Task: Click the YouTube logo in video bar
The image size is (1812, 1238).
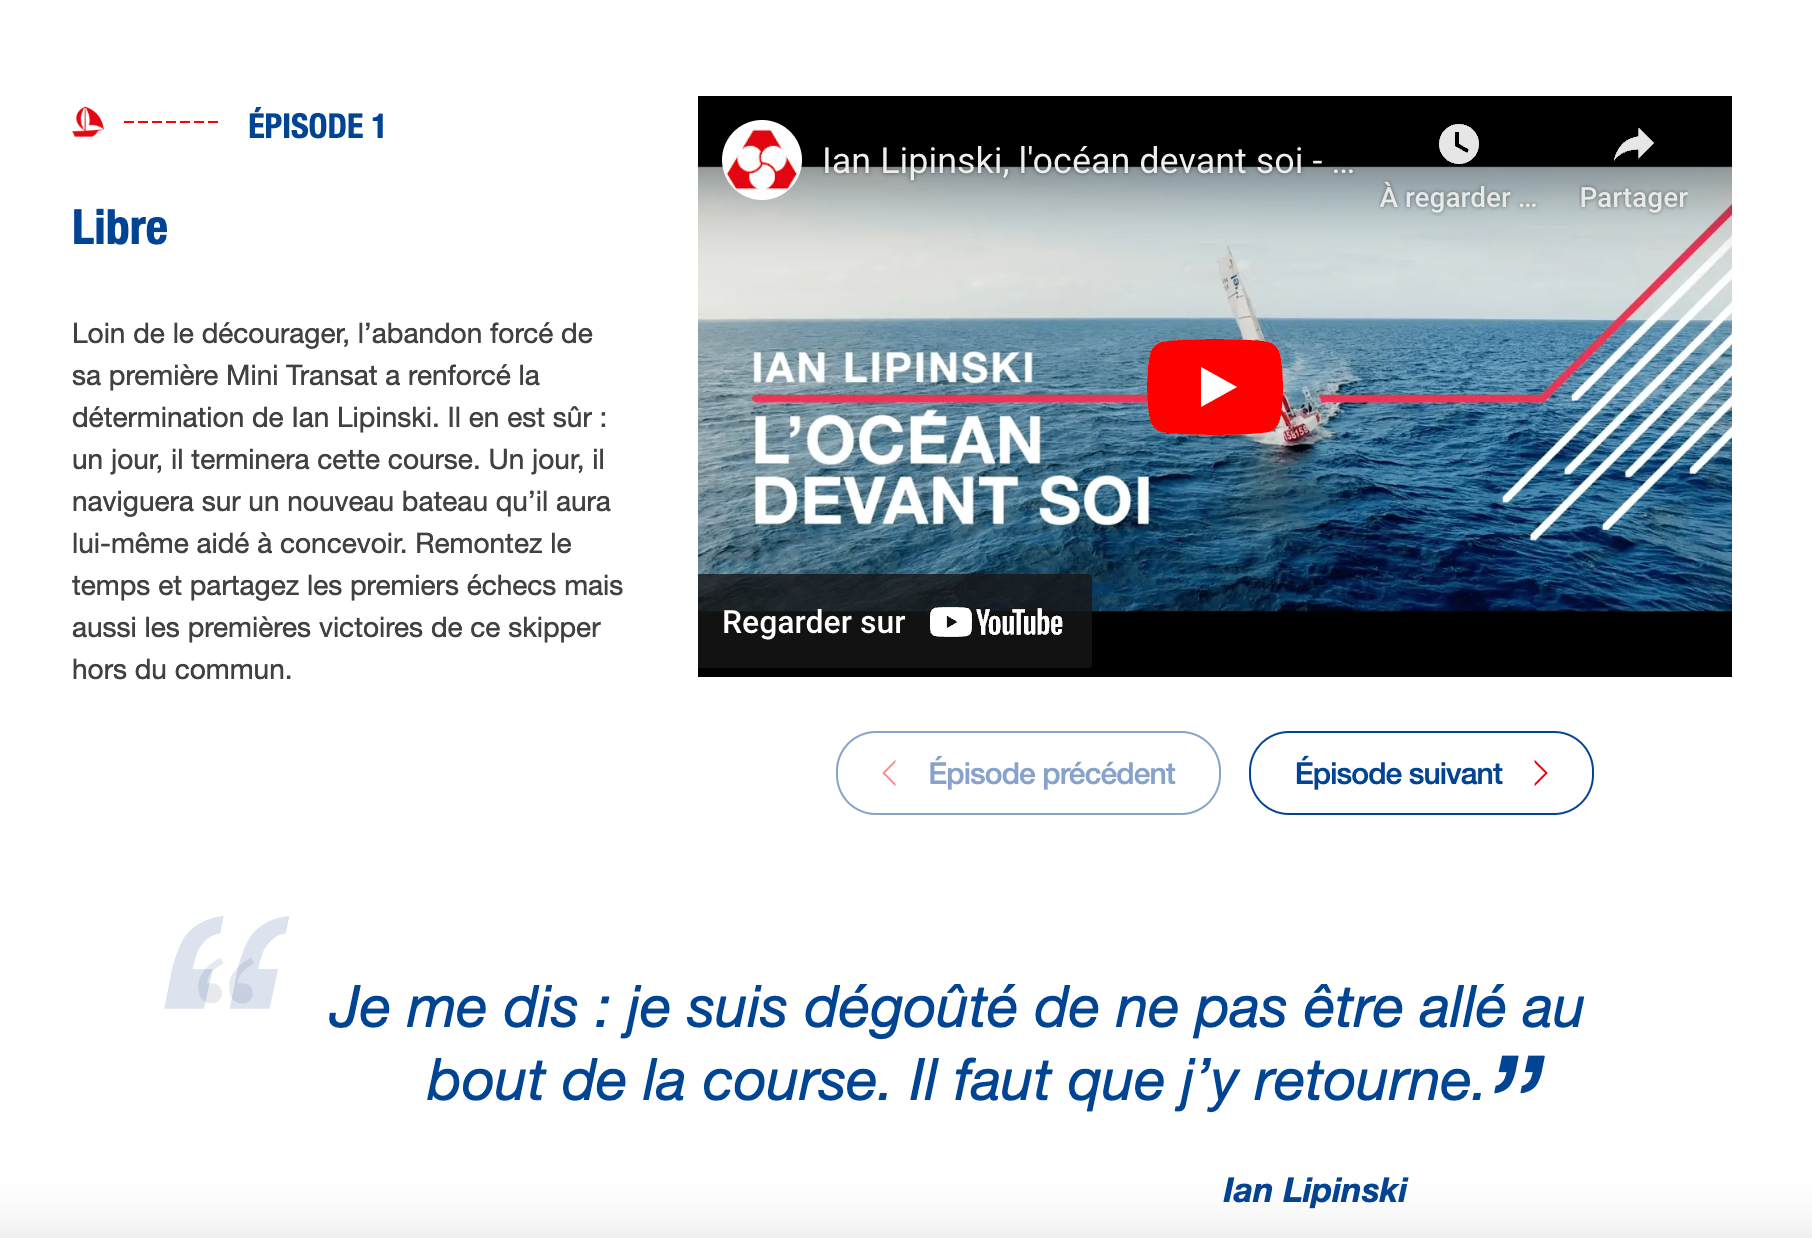Action: pos(996,622)
